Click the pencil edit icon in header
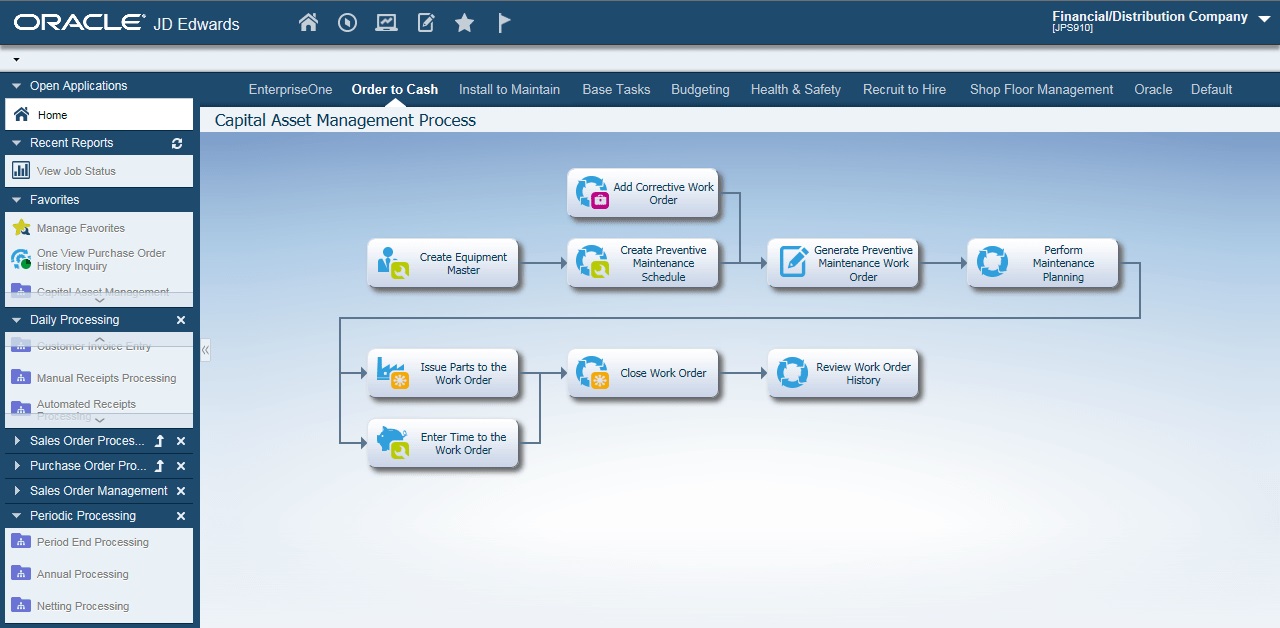 (426, 22)
